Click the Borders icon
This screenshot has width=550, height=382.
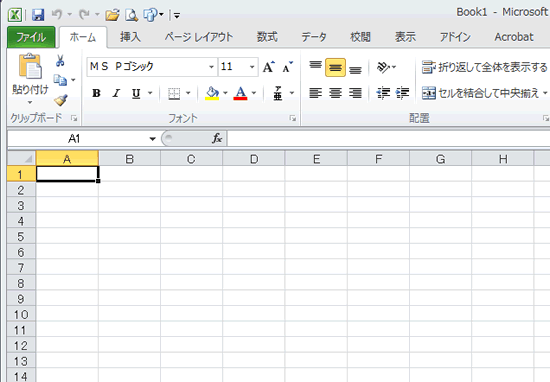[174, 93]
